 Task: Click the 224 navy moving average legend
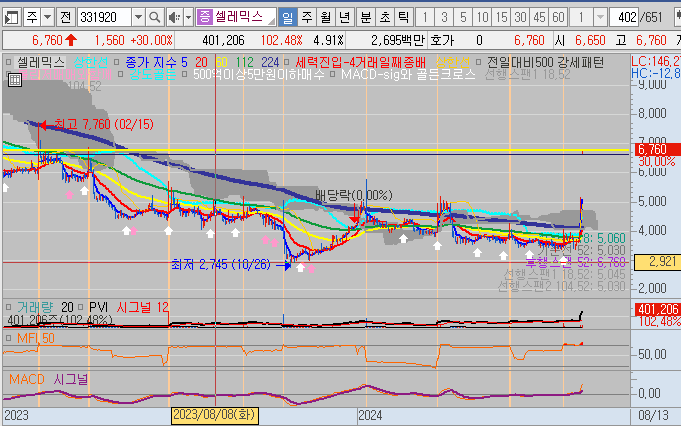tap(270, 63)
